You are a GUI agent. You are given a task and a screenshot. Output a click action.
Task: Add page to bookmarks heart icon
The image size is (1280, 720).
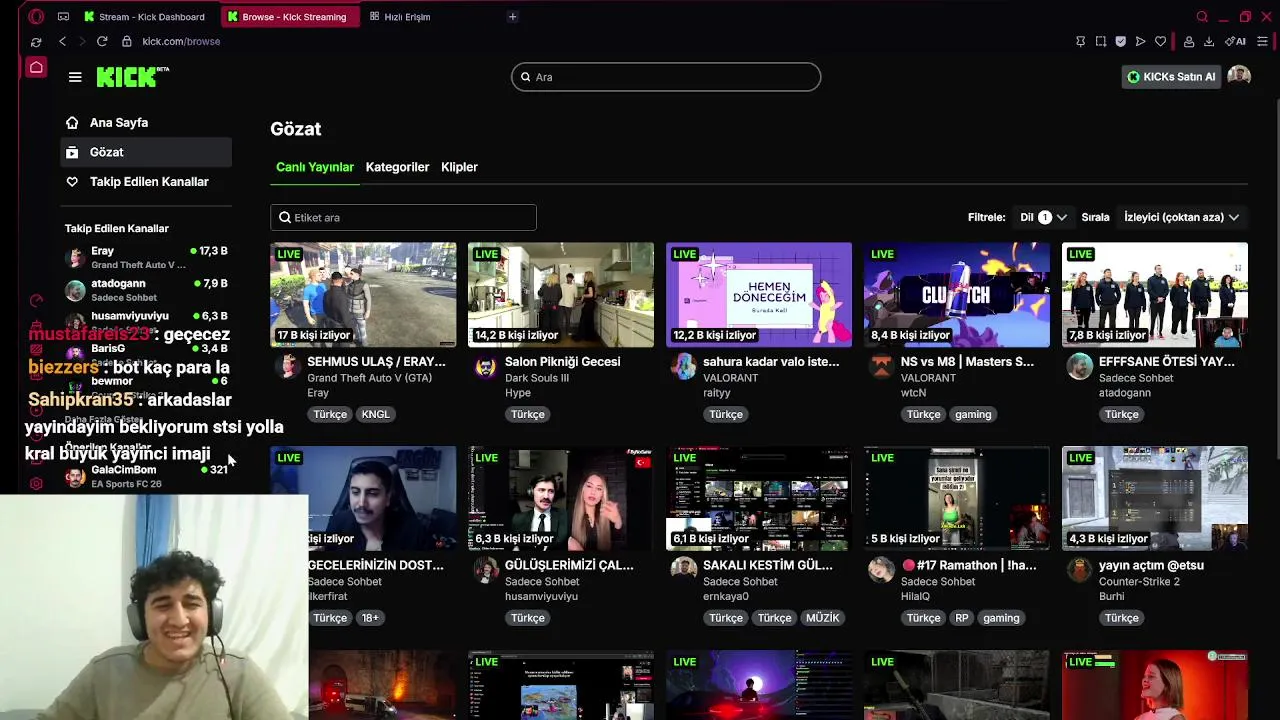pyautogui.click(x=1160, y=41)
